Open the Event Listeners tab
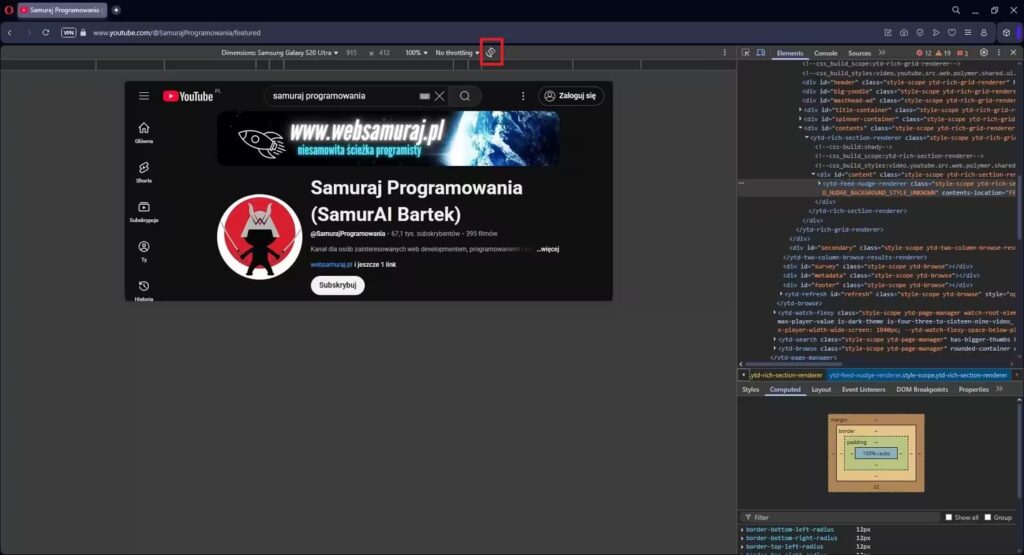 coord(863,389)
